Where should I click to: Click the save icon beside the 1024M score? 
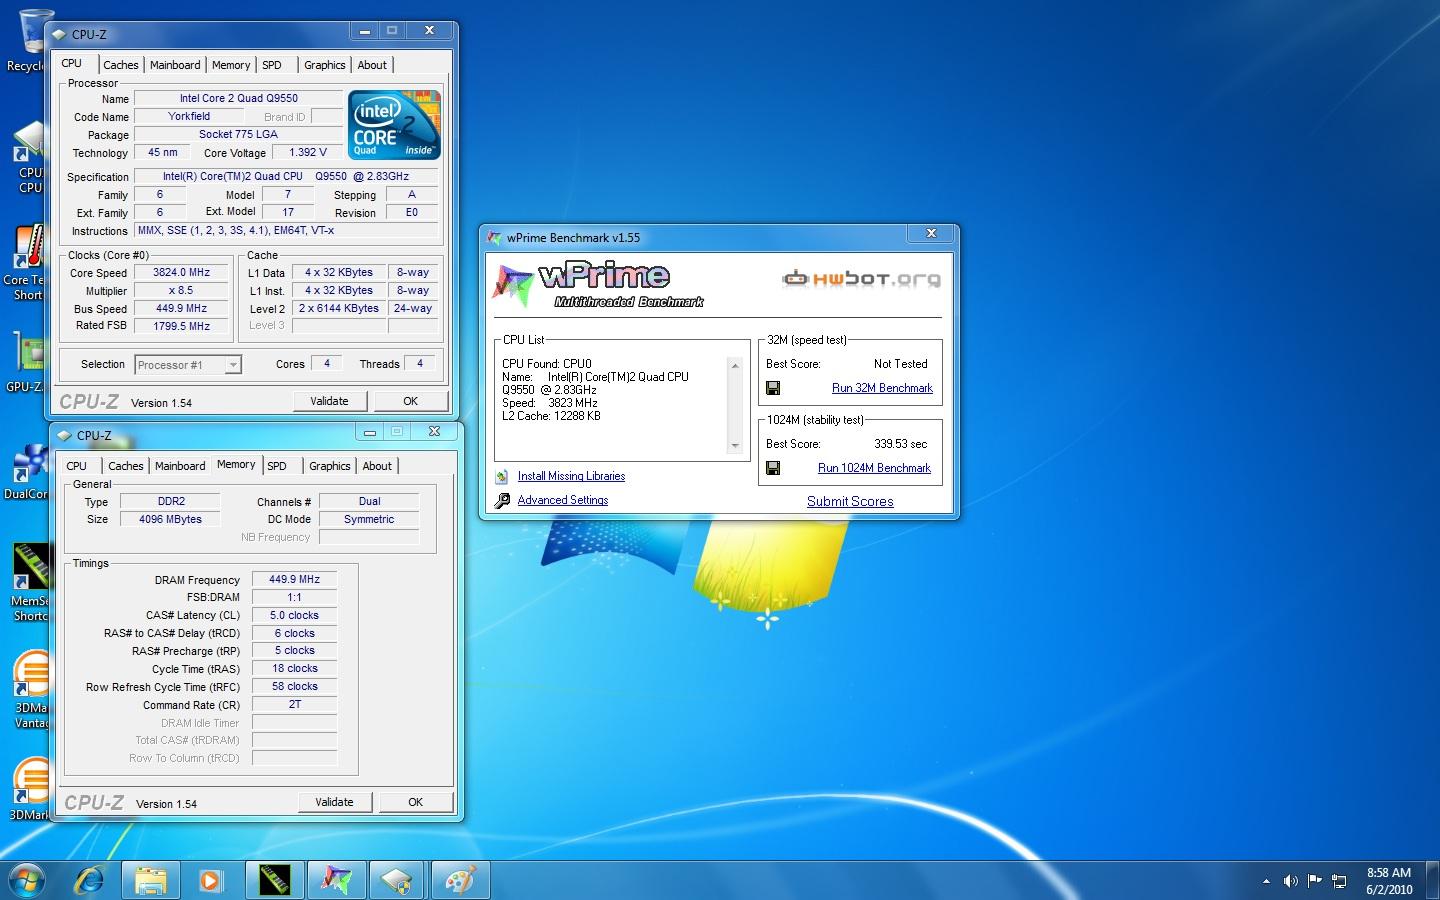pyautogui.click(x=772, y=468)
